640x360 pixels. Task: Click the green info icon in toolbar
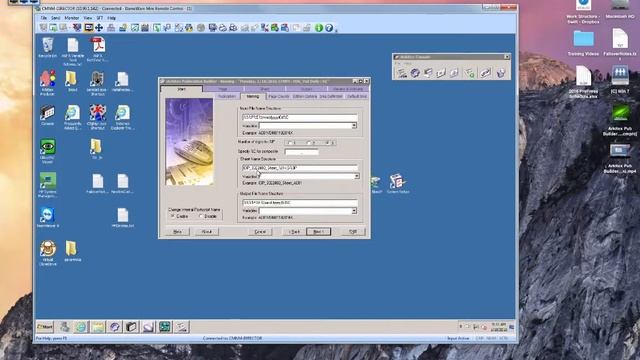click(319, 28)
